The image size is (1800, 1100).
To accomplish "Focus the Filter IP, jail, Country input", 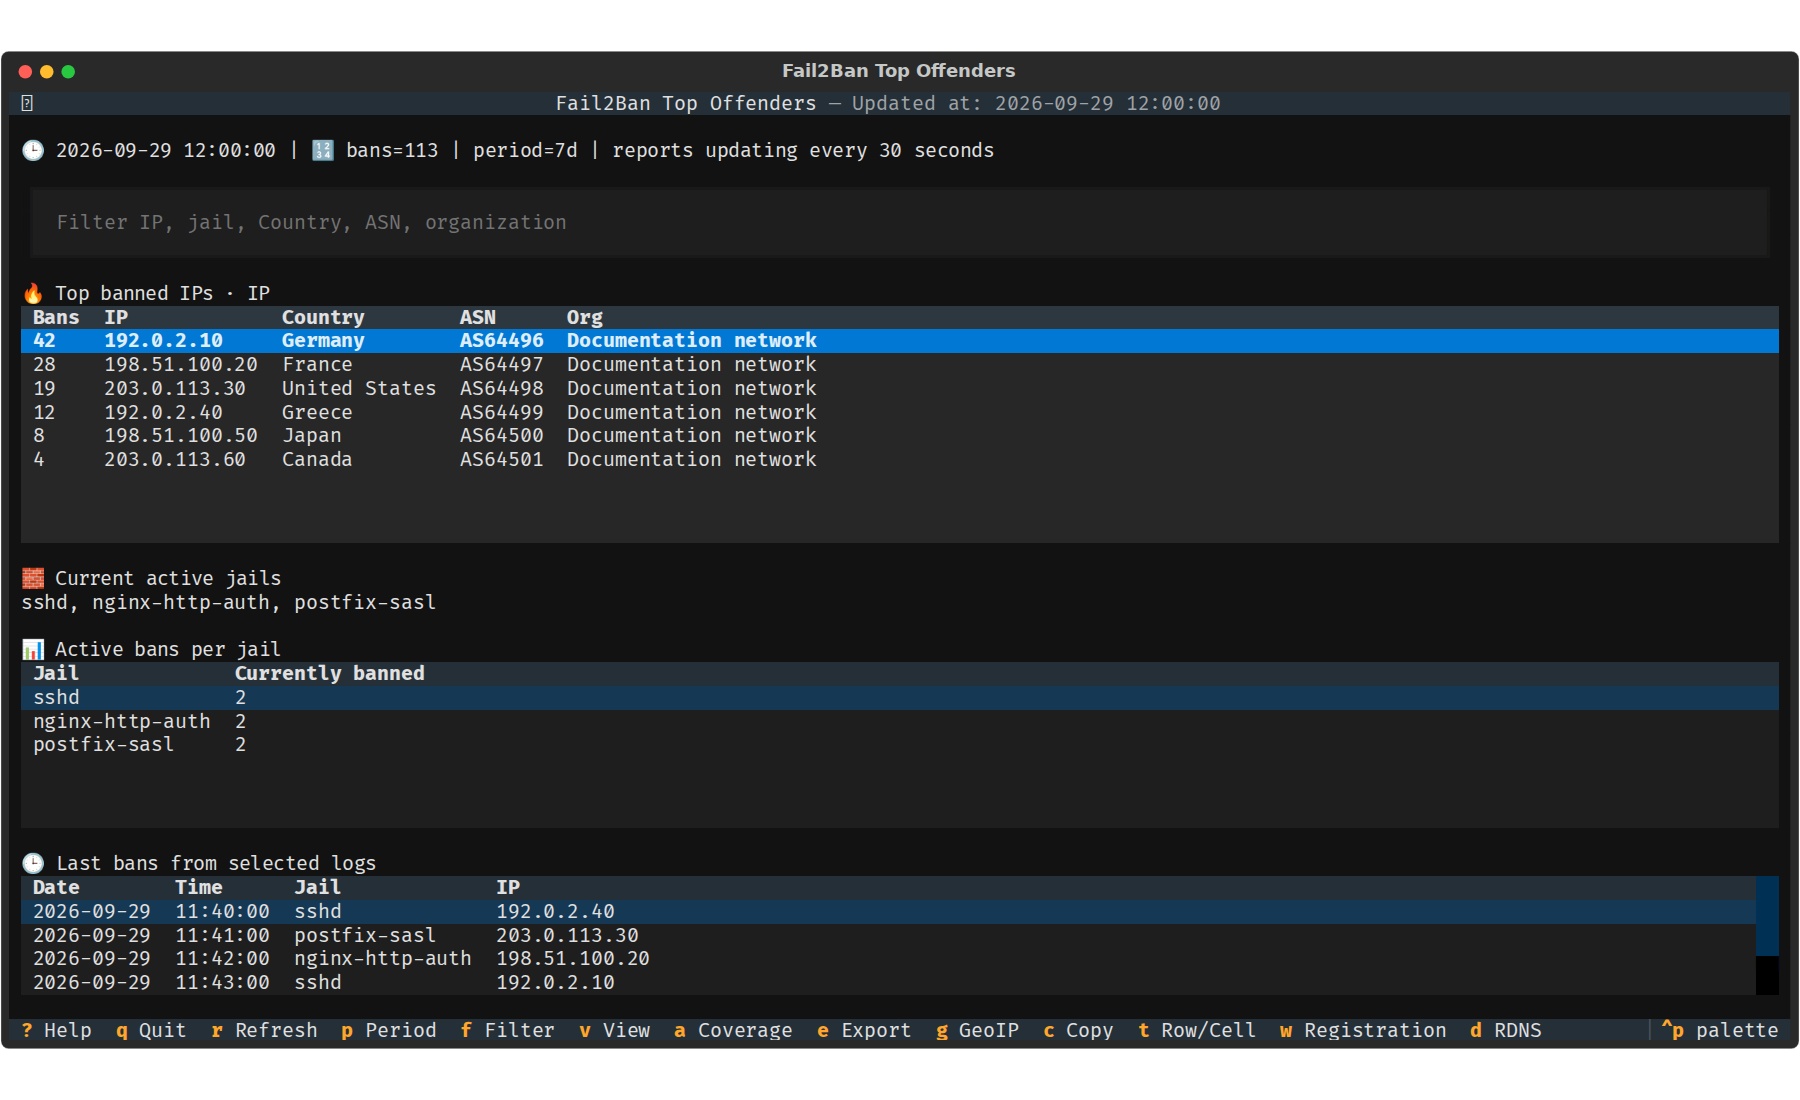I will point(900,222).
